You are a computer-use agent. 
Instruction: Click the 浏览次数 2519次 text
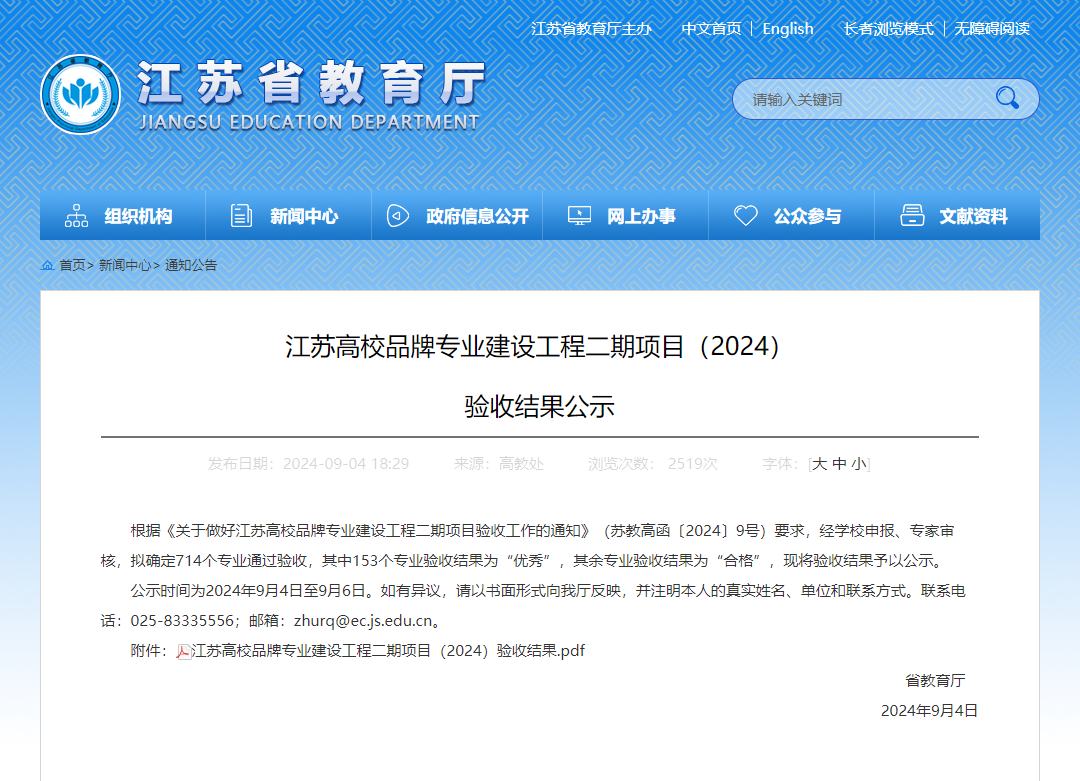click(653, 464)
